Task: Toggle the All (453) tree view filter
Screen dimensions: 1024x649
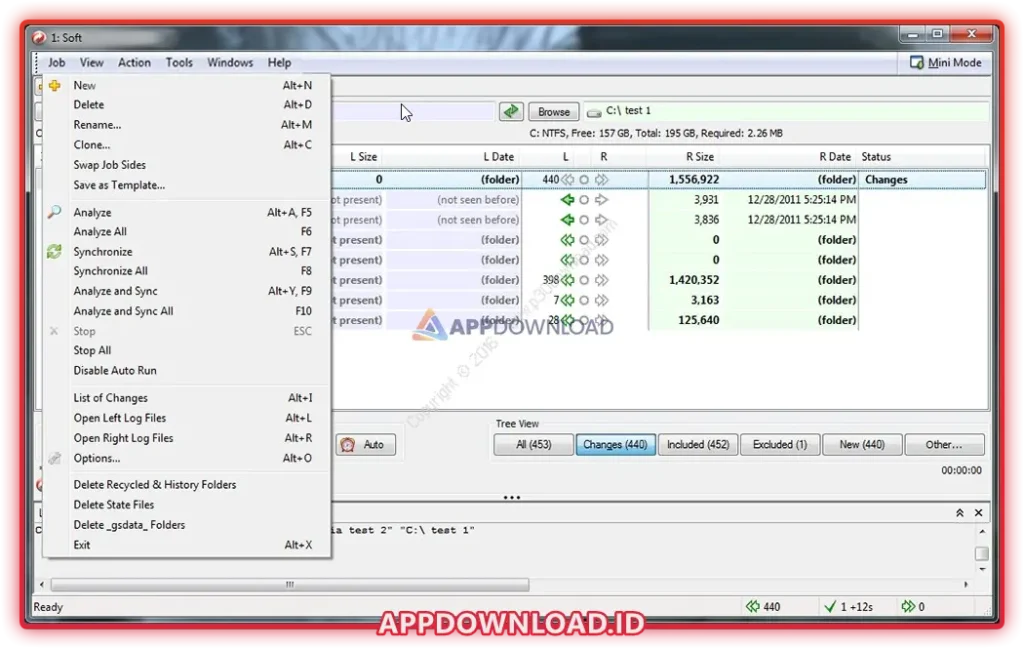Action: coord(534,445)
